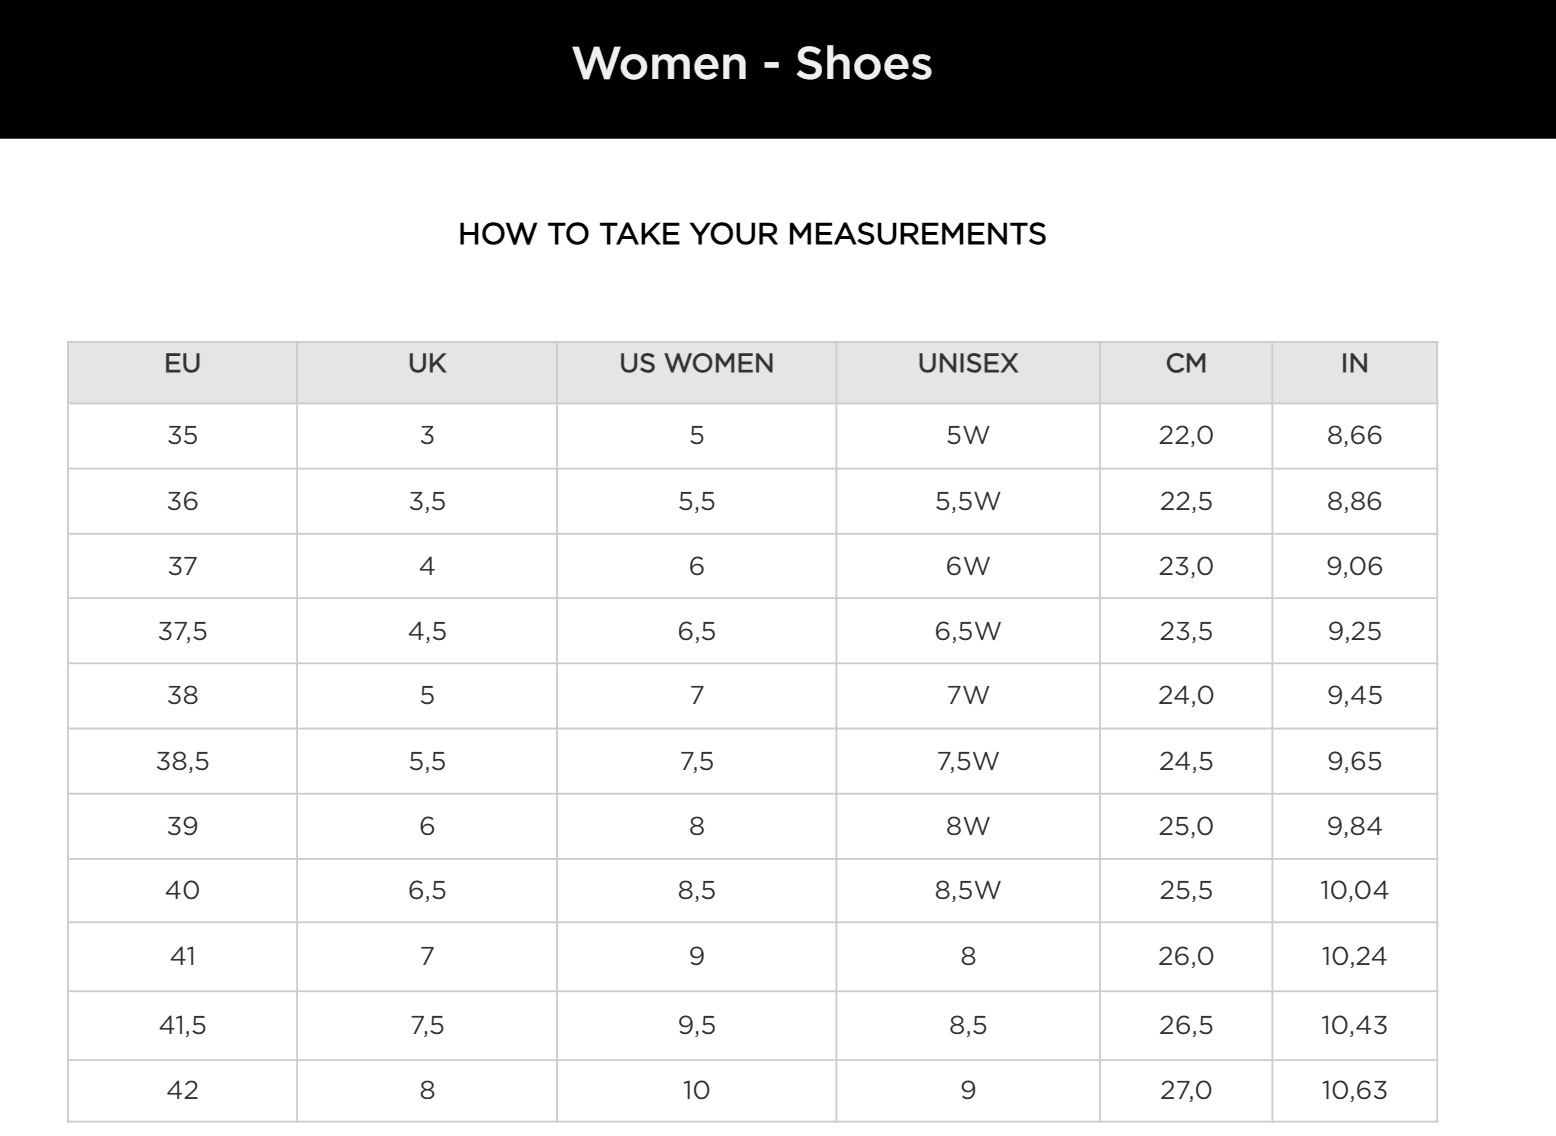Click the "Women - Shoes" title banner
Viewport: 1556px width, 1136px height.
coord(752,63)
